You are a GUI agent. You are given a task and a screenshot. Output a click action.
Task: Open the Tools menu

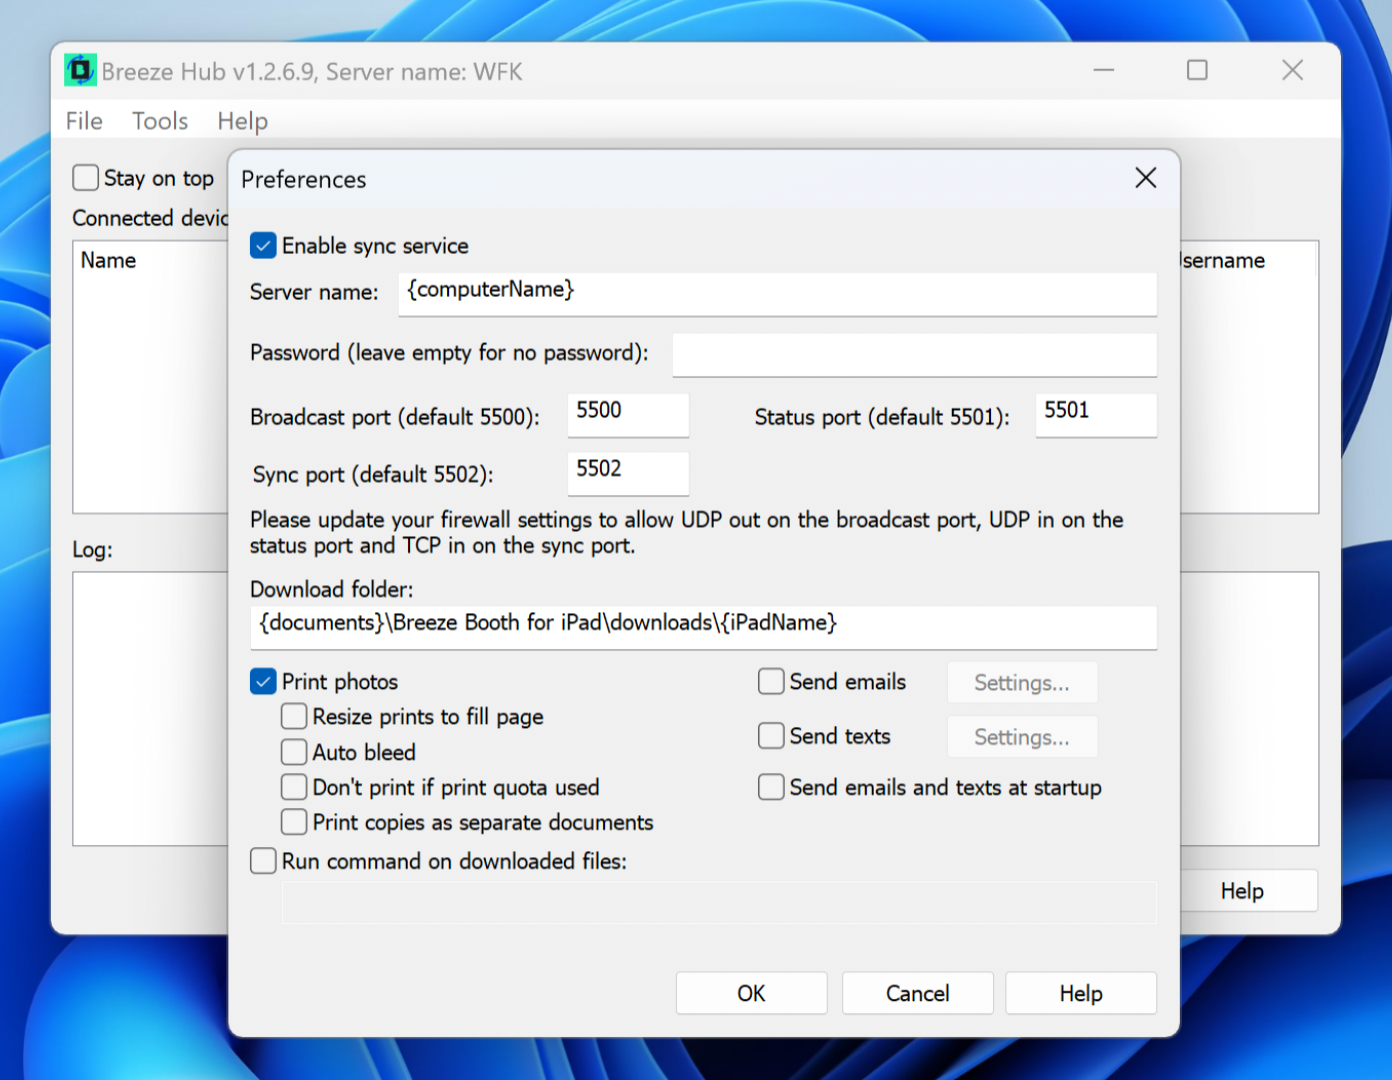pyautogui.click(x=160, y=121)
